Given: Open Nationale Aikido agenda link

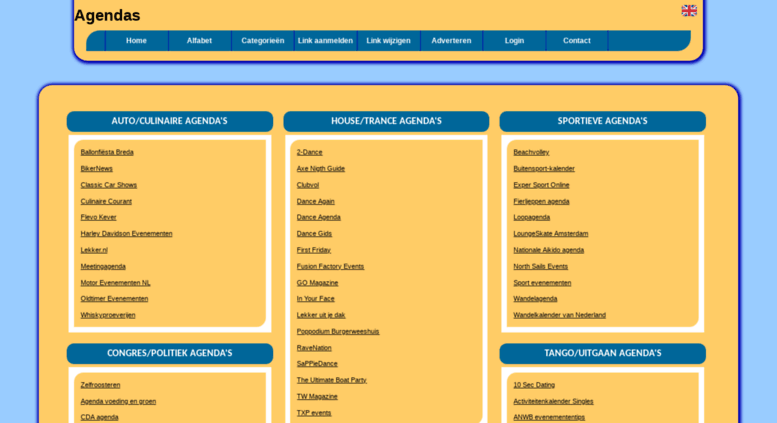Looking at the screenshot, I should [549, 250].
